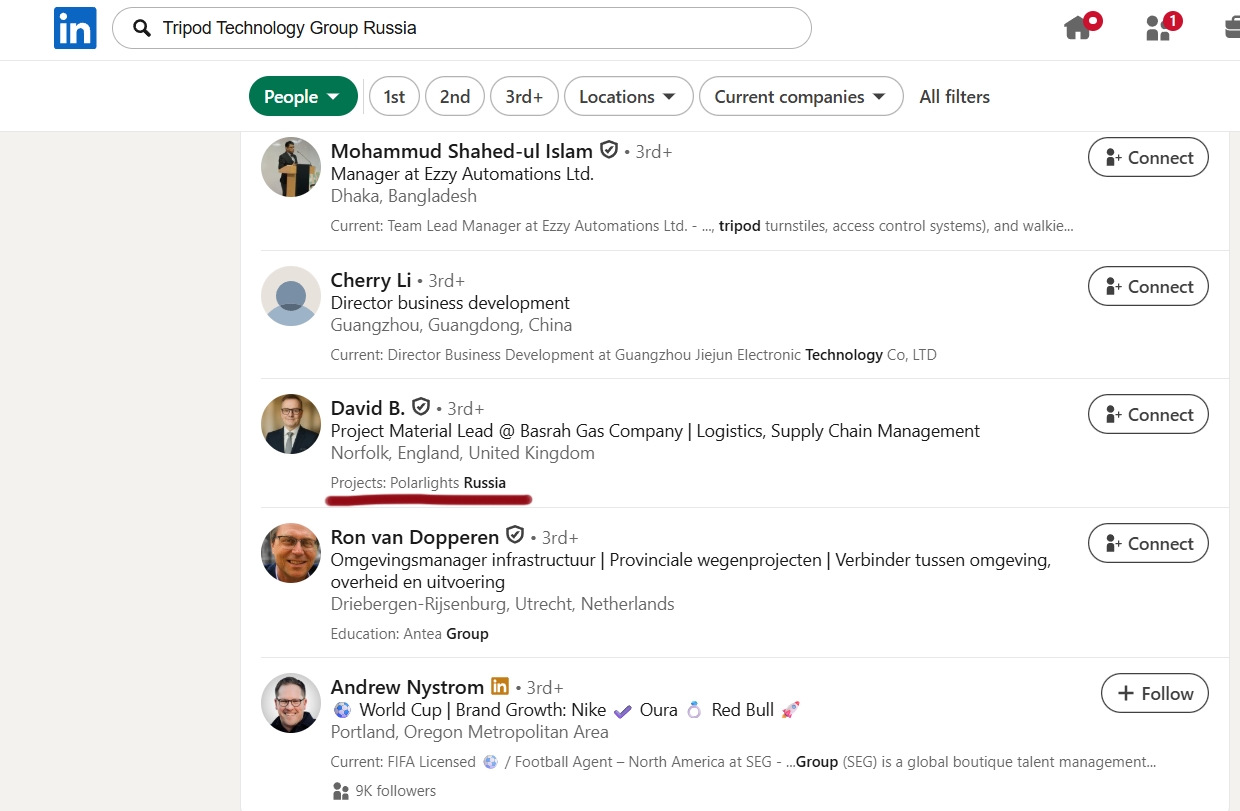Expand the Current companies filter
The image size is (1240, 811).
[x=801, y=97]
